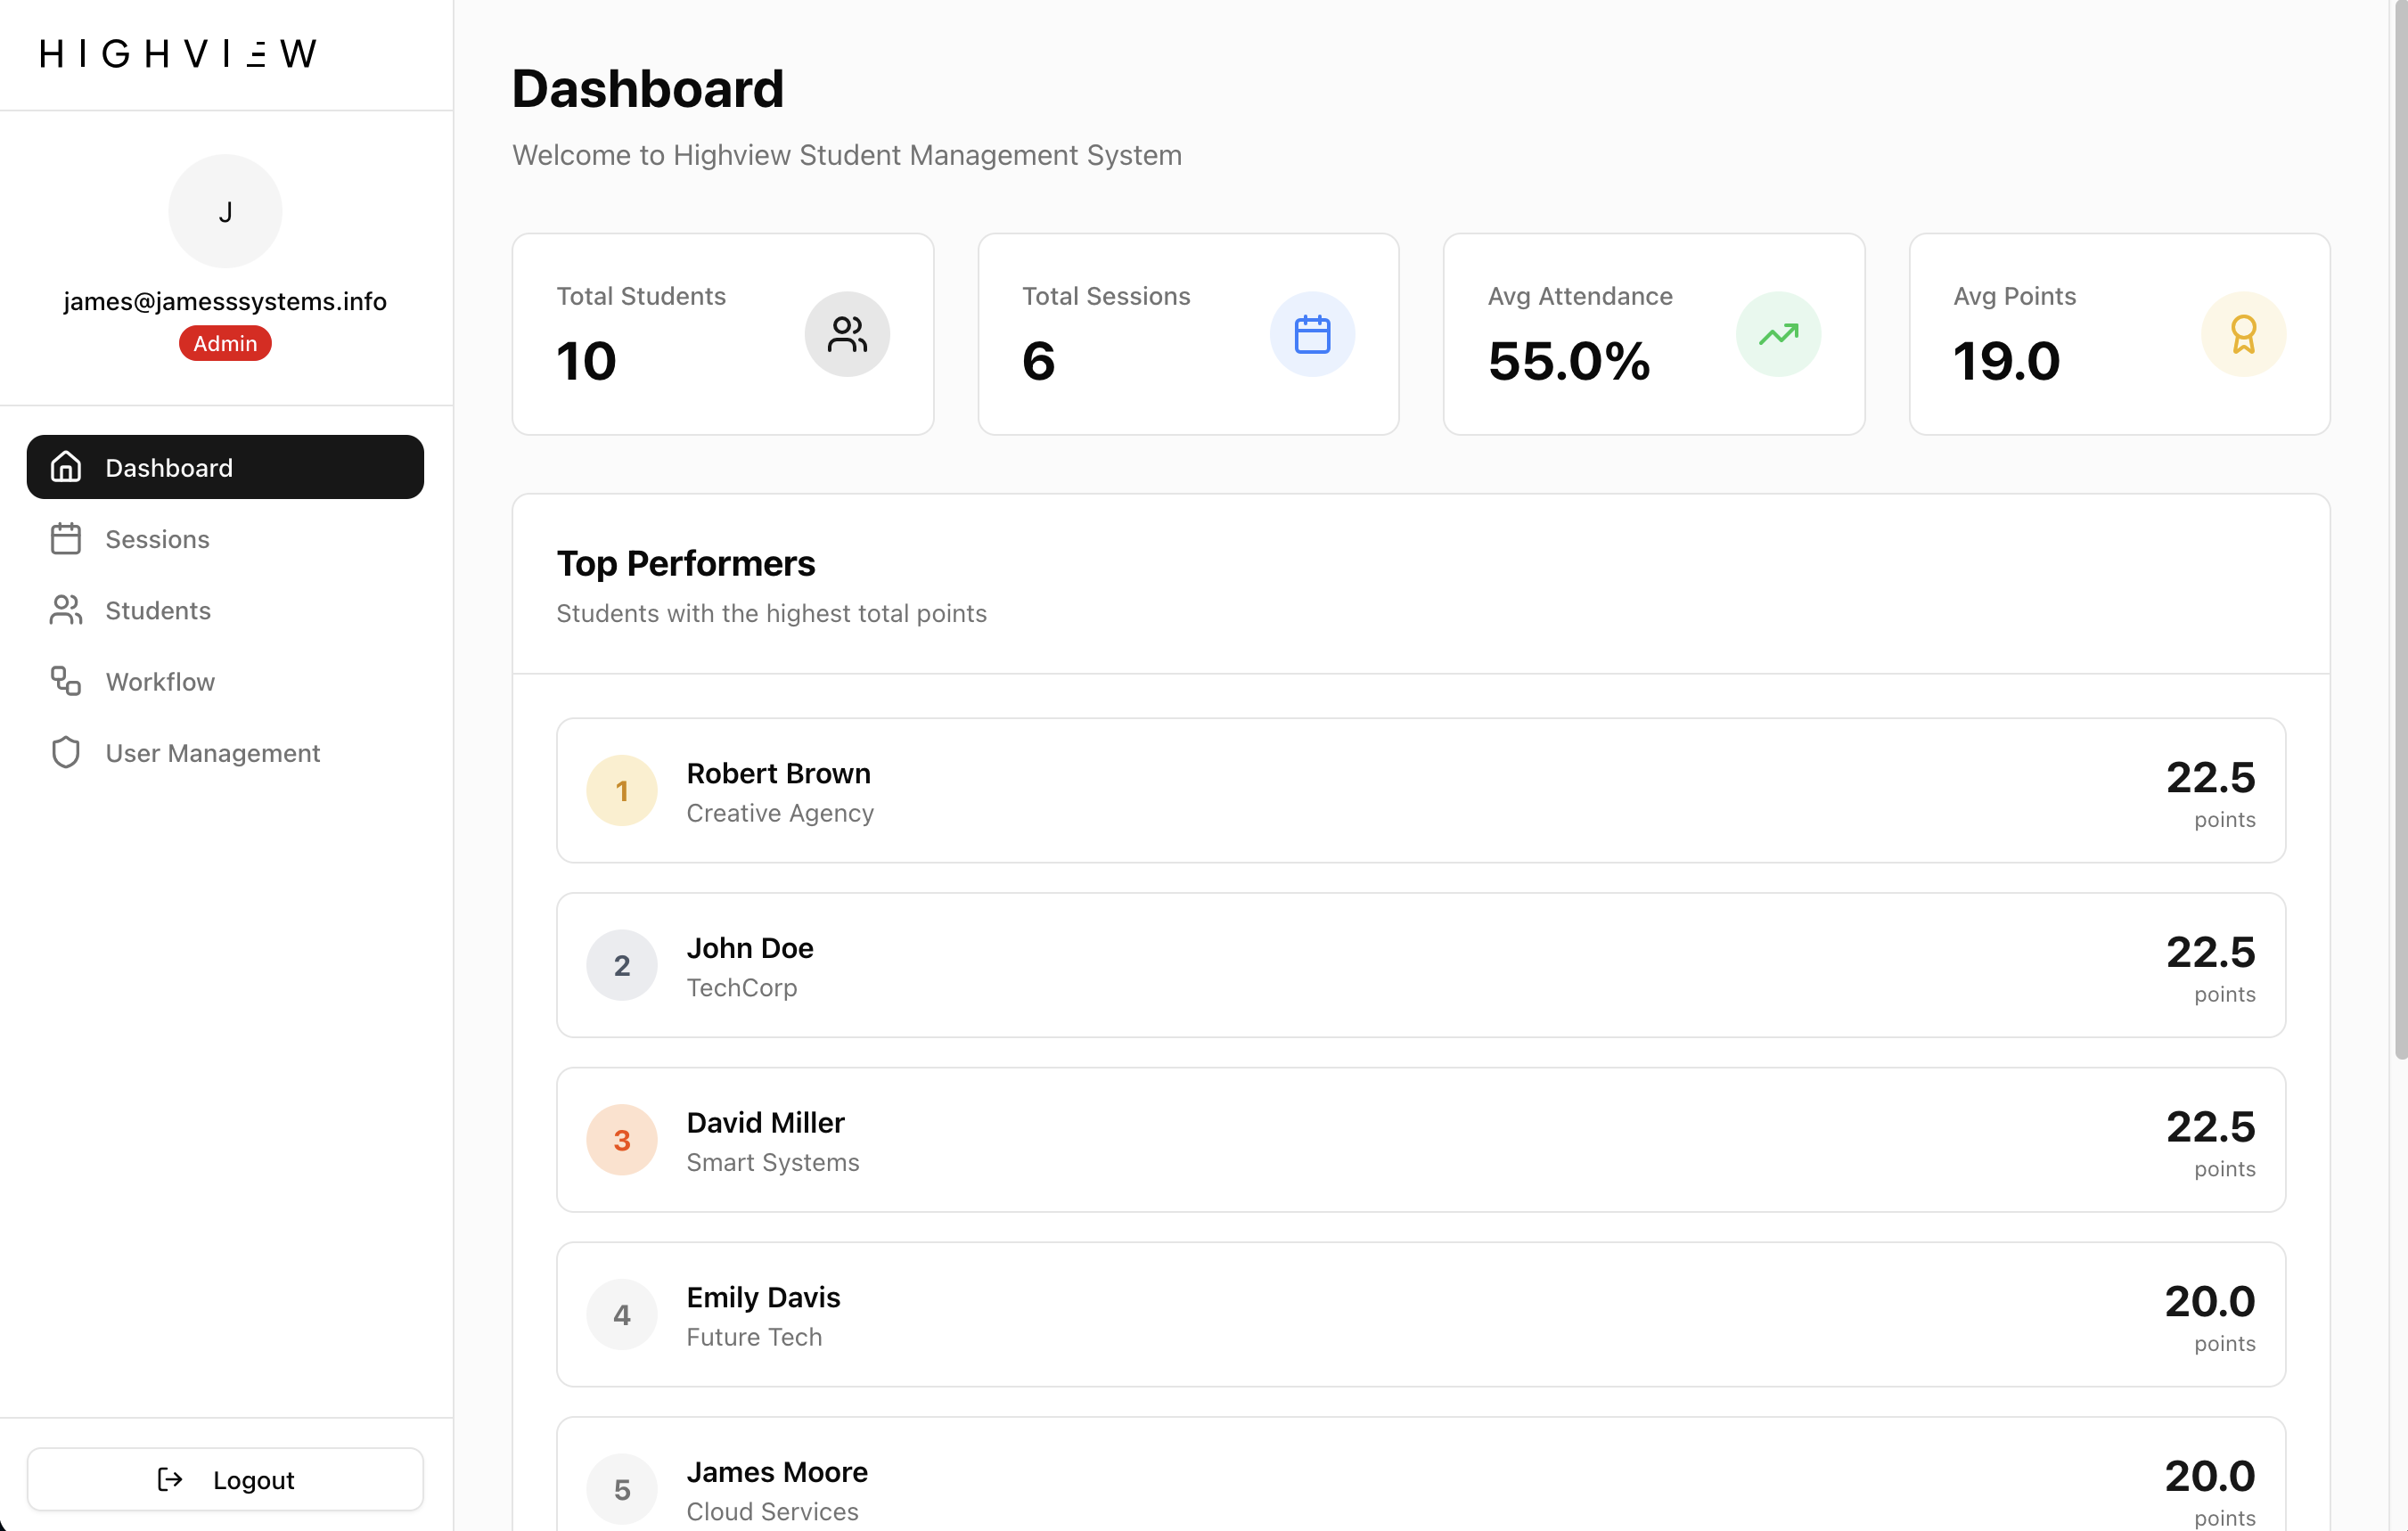This screenshot has width=2408, height=1531.
Task: Click the rank 2 badge for John Doe
Action: (622, 965)
